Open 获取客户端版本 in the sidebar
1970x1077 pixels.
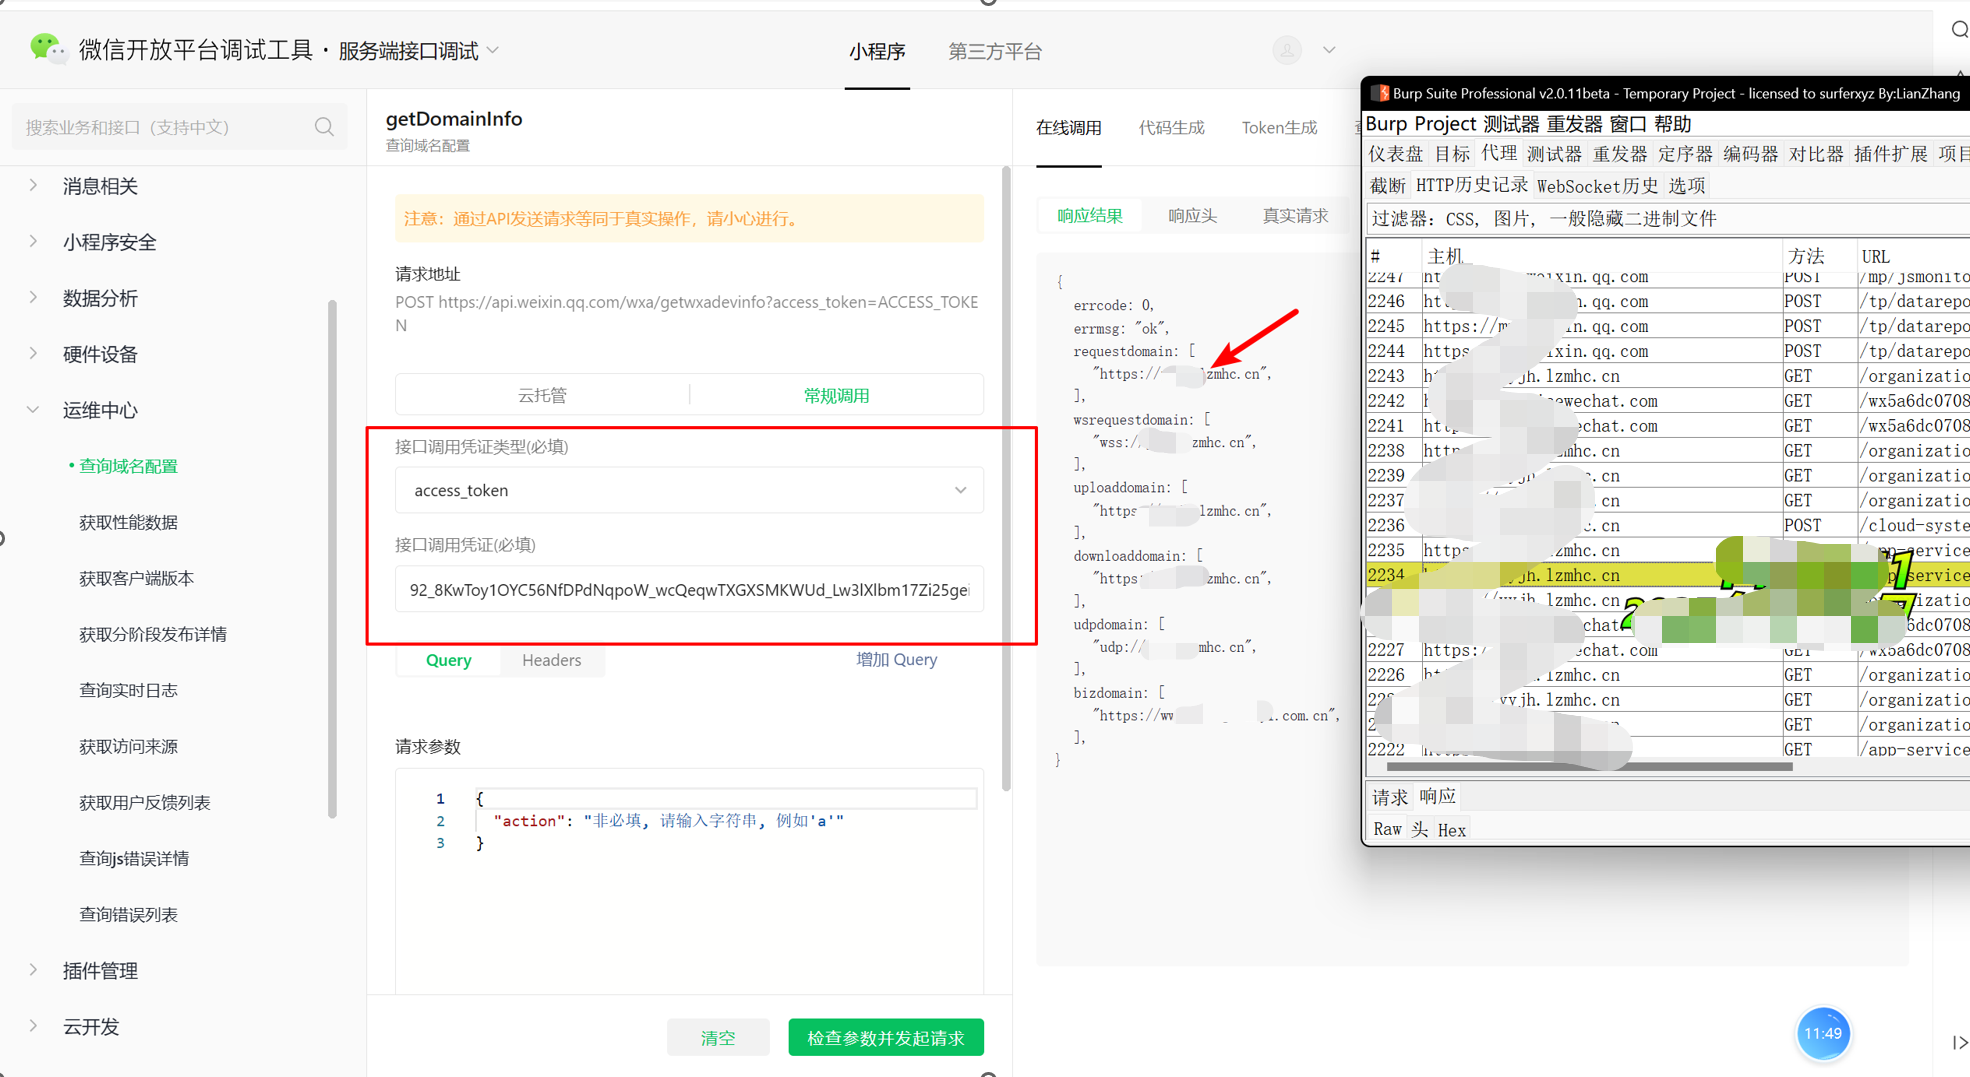click(x=136, y=578)
